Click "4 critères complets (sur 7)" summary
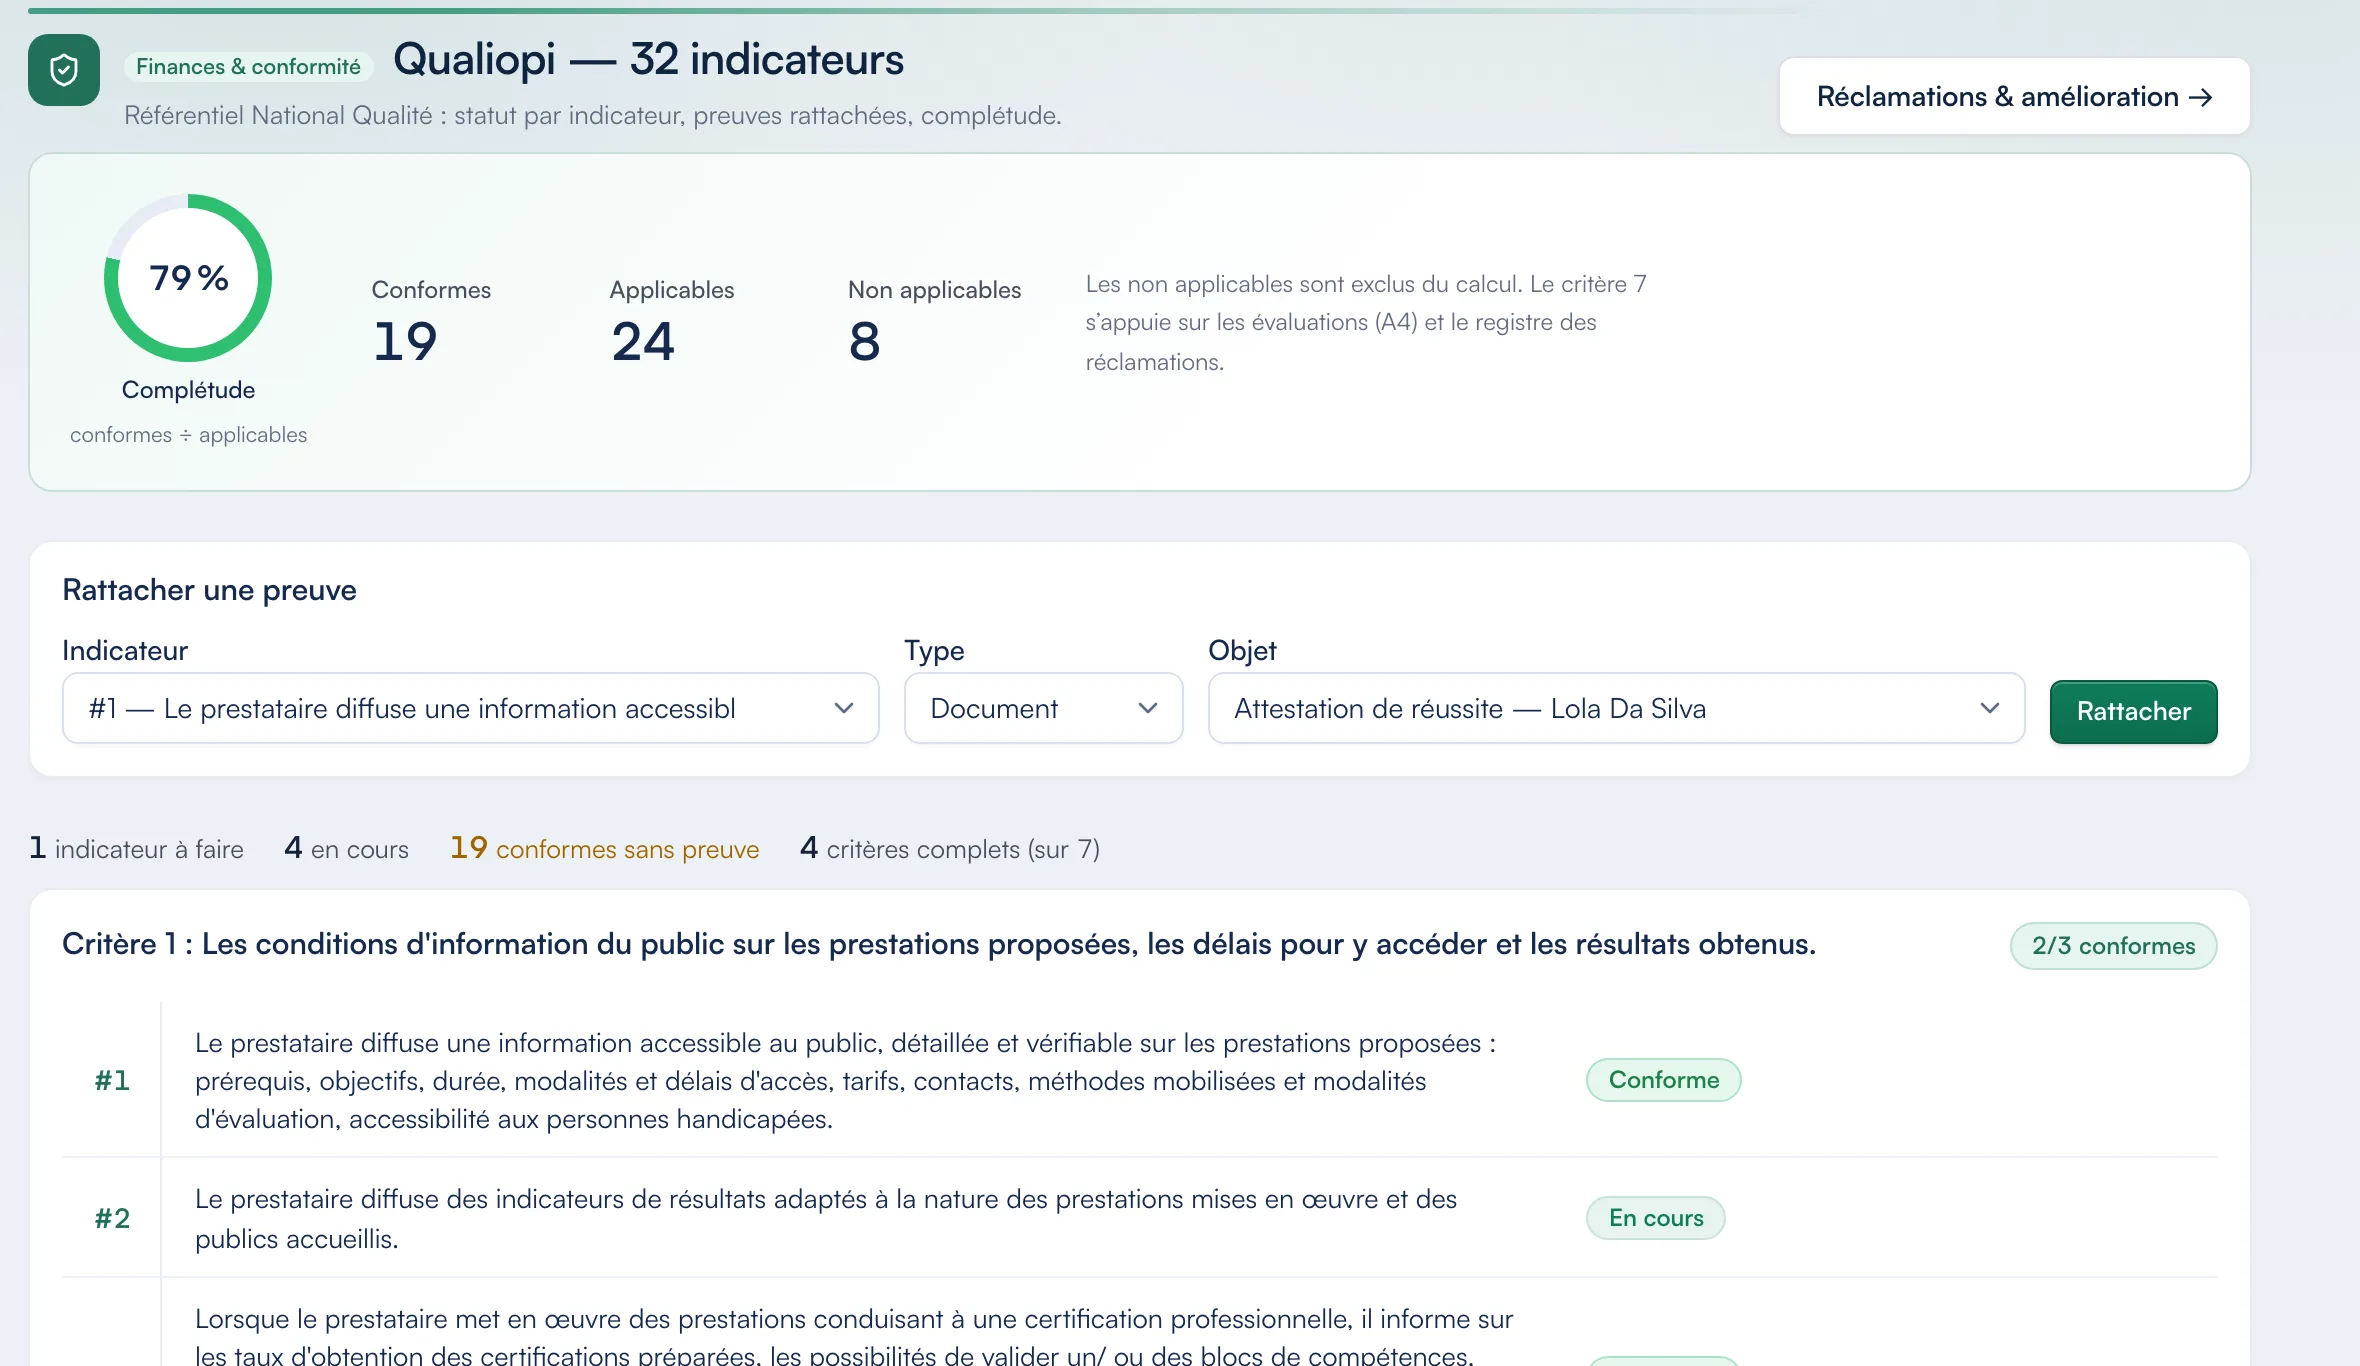Viewport: 2360px width, 1366px height. click(x=950, y=848)
